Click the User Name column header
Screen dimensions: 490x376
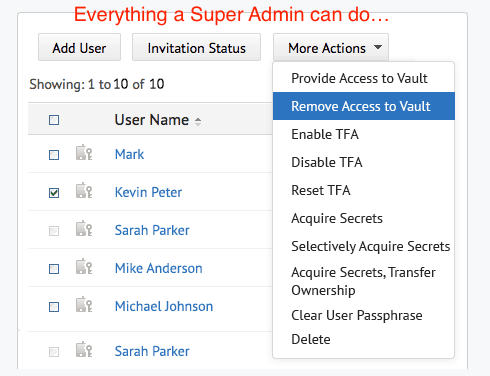tap(152, 120)
